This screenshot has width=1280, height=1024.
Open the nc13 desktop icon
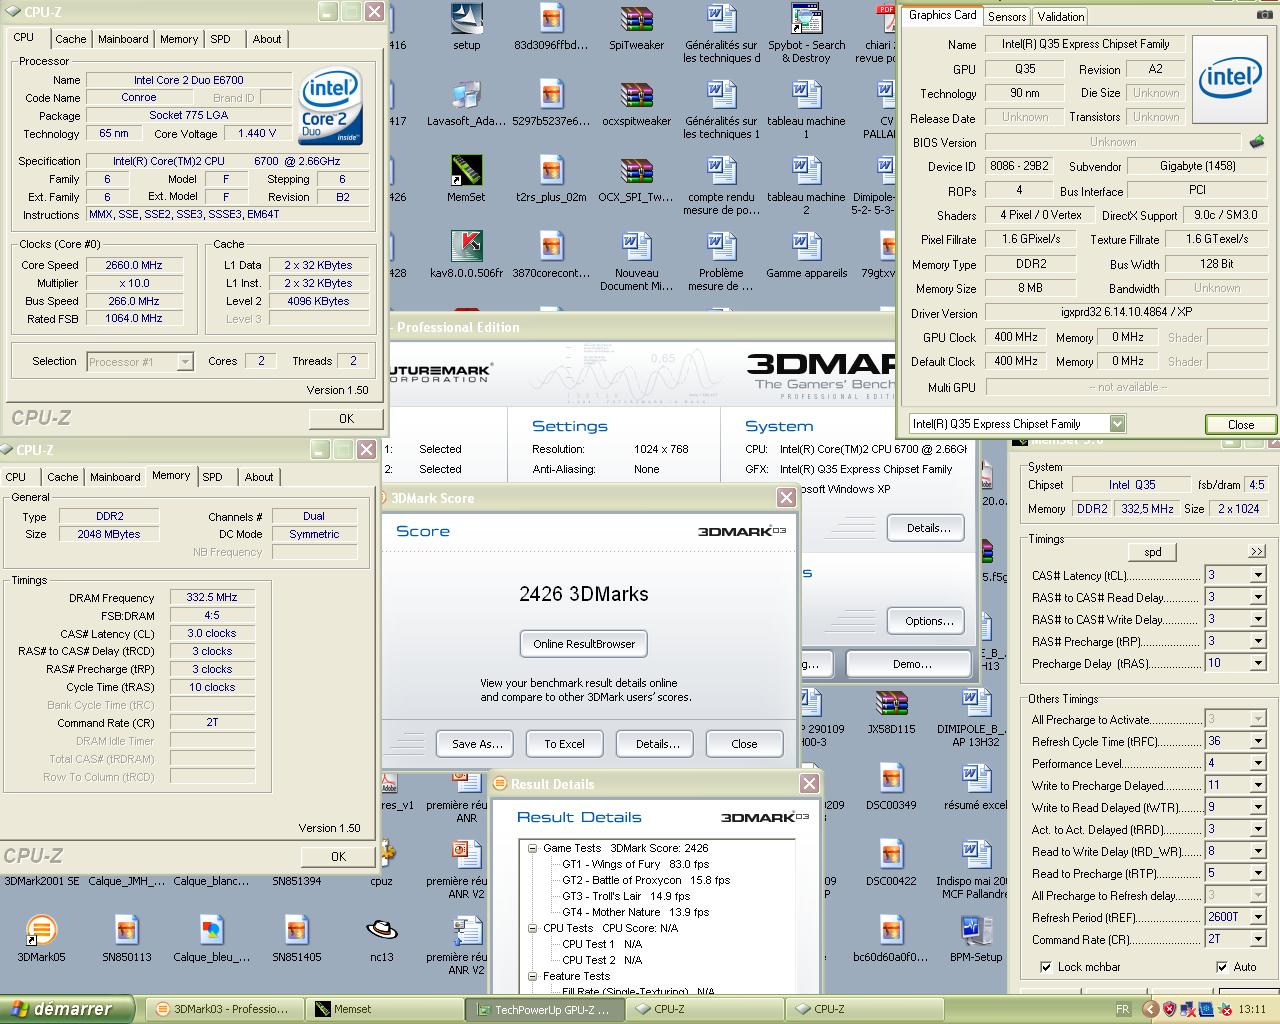click(381, 931)
